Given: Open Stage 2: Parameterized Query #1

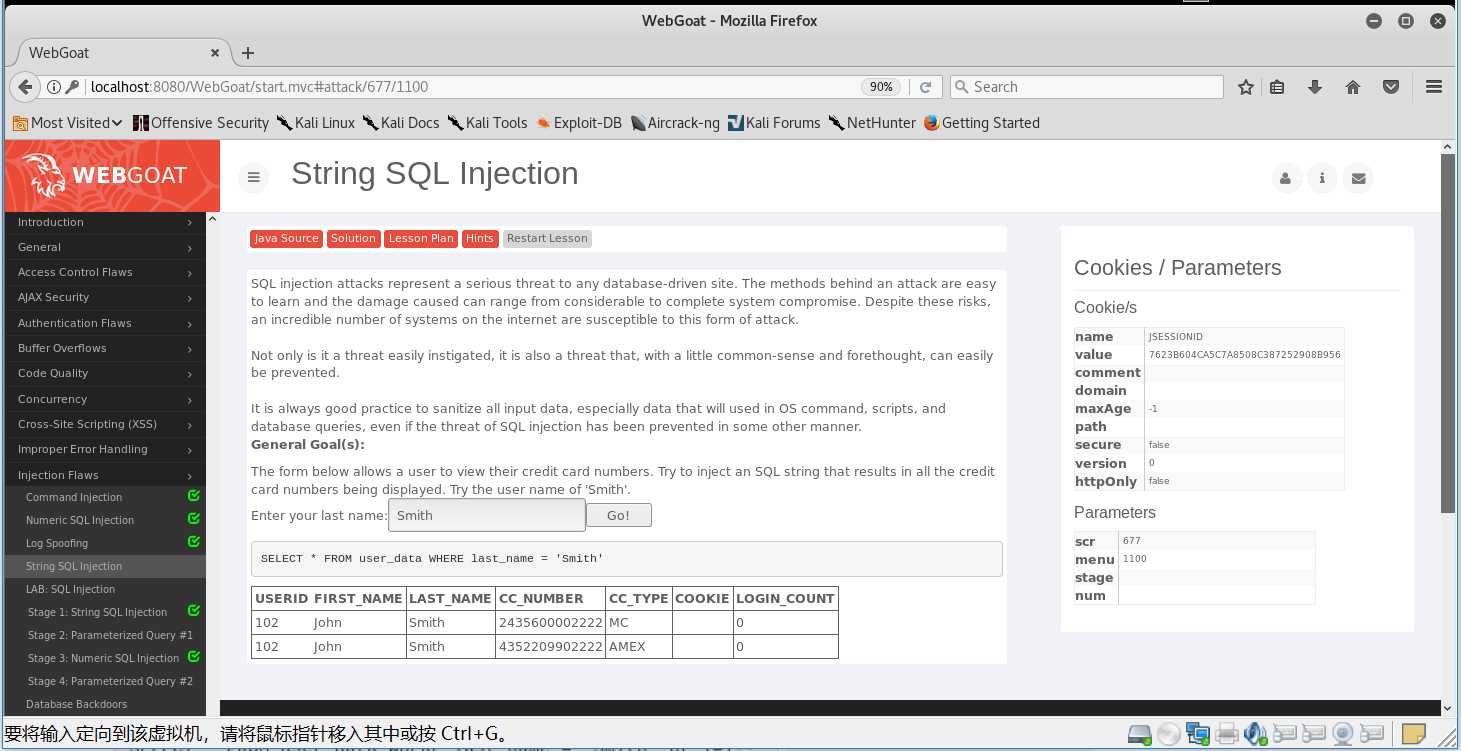Looking at the screenshot, I should (110, 635).
